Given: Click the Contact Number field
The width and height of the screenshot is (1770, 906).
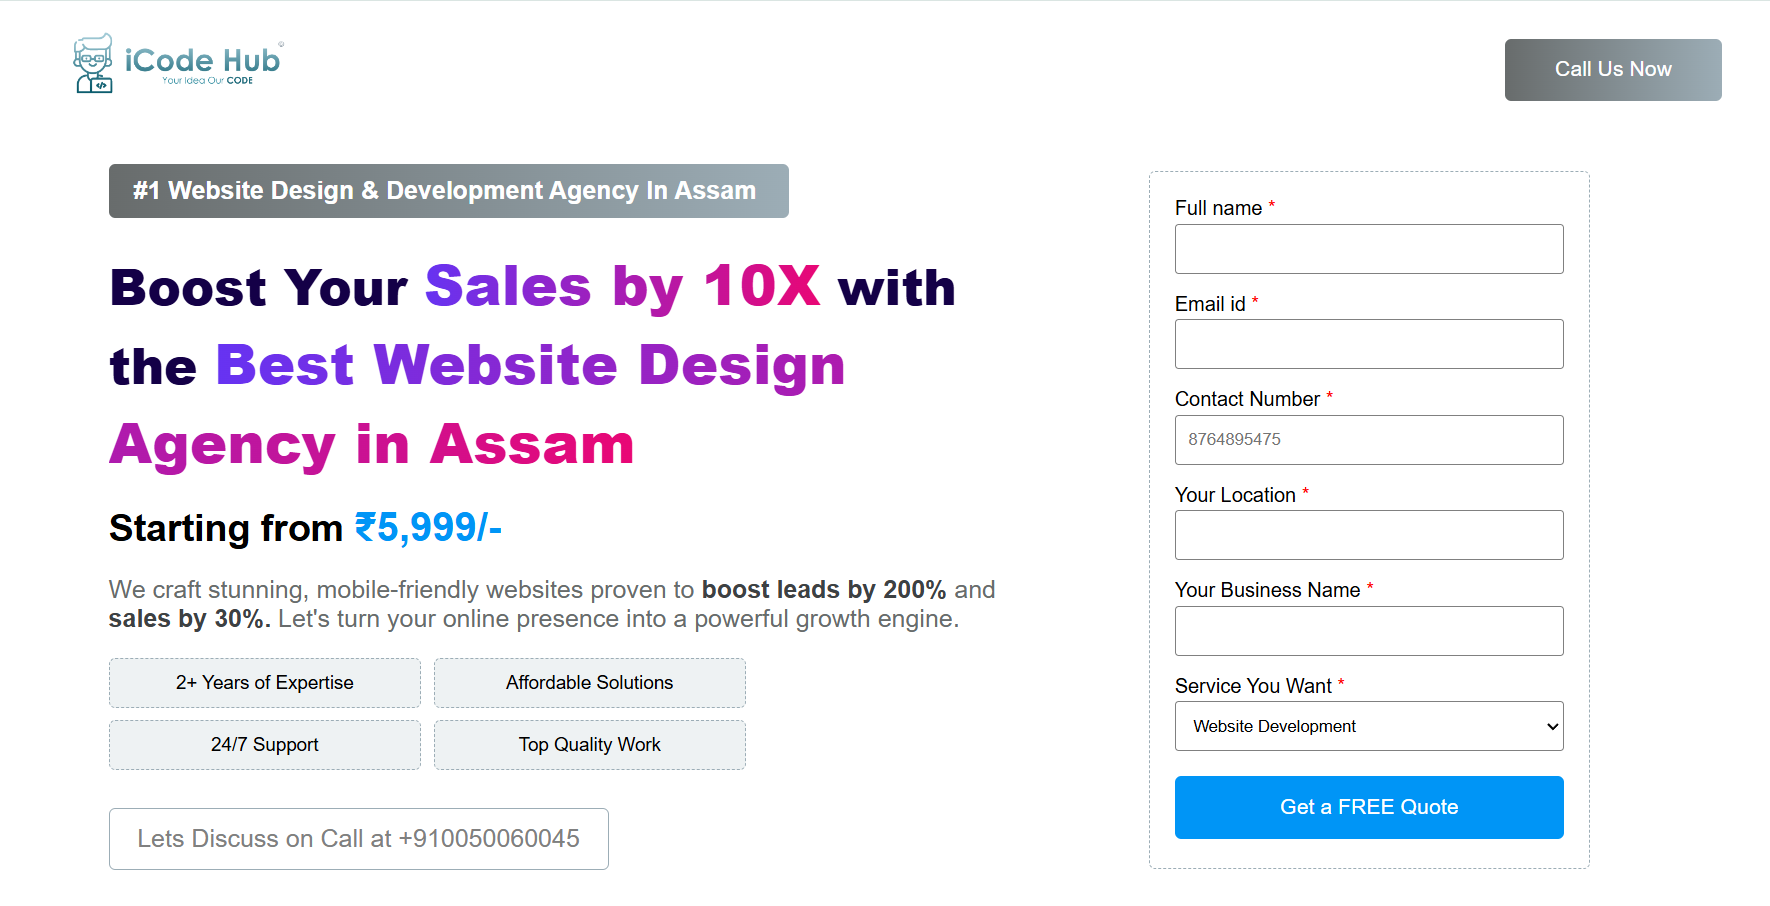Looking at the screenshot, I should (1369, 440).
